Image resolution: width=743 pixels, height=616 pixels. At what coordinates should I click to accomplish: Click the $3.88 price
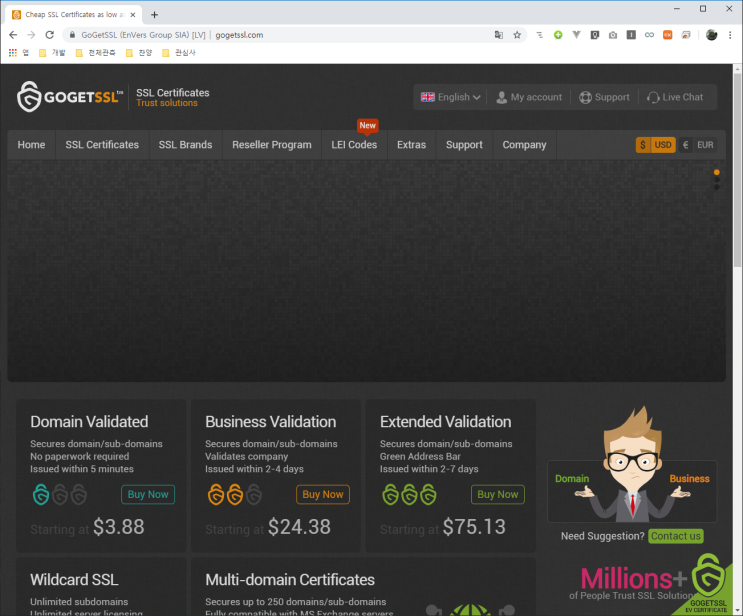[118, 527]
